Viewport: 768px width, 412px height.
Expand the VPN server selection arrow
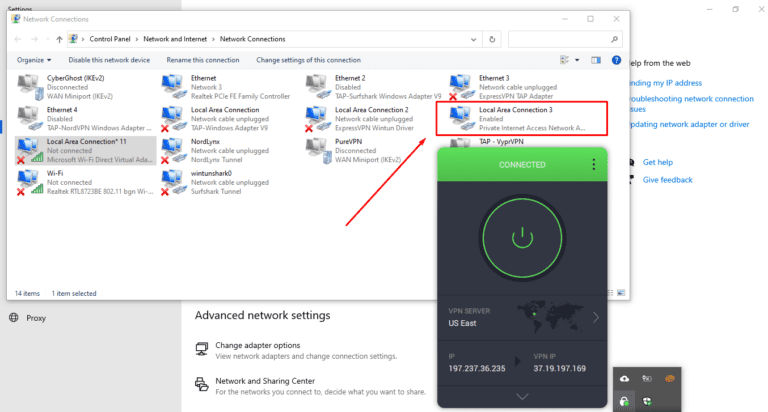tap(597, 317)
